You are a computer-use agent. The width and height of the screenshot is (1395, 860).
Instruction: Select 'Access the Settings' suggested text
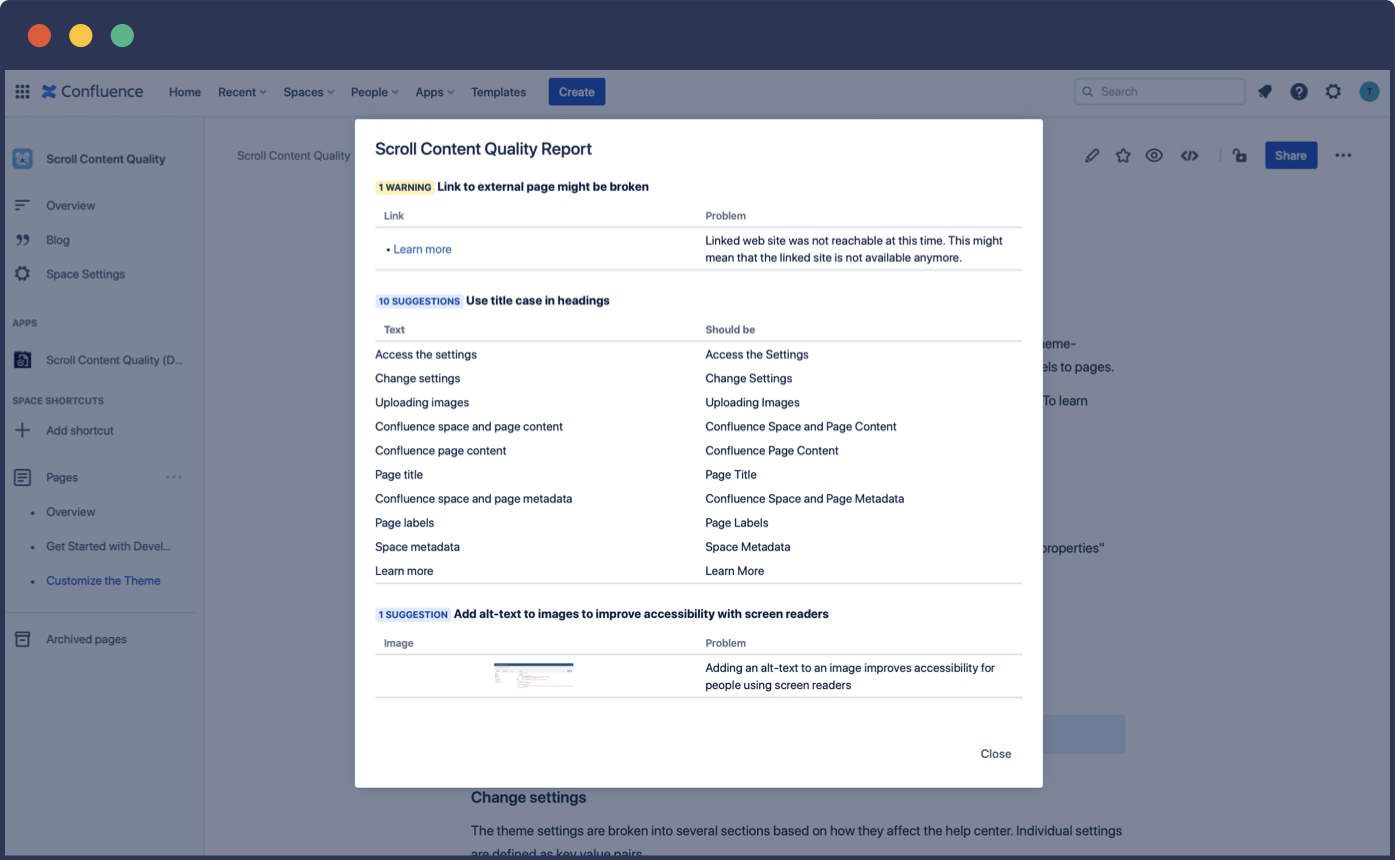click(x=757, y=355)
